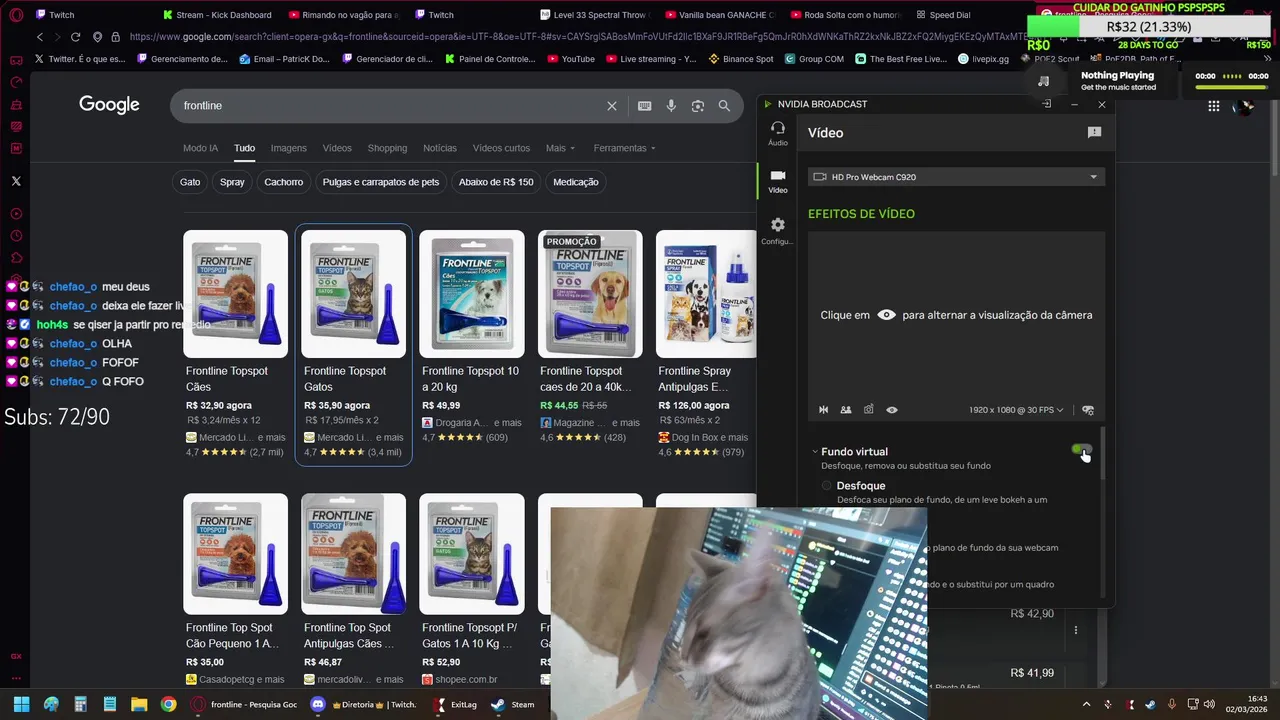Open 1920 x 1080 @ 30 FPS dropdown
1280x720 pixels.
click(1016, 410)
